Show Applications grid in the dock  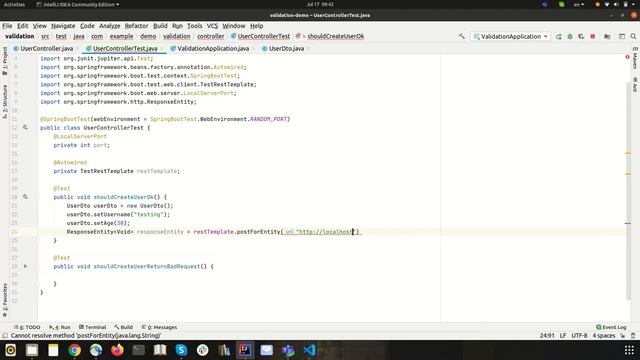click(629, 350)
